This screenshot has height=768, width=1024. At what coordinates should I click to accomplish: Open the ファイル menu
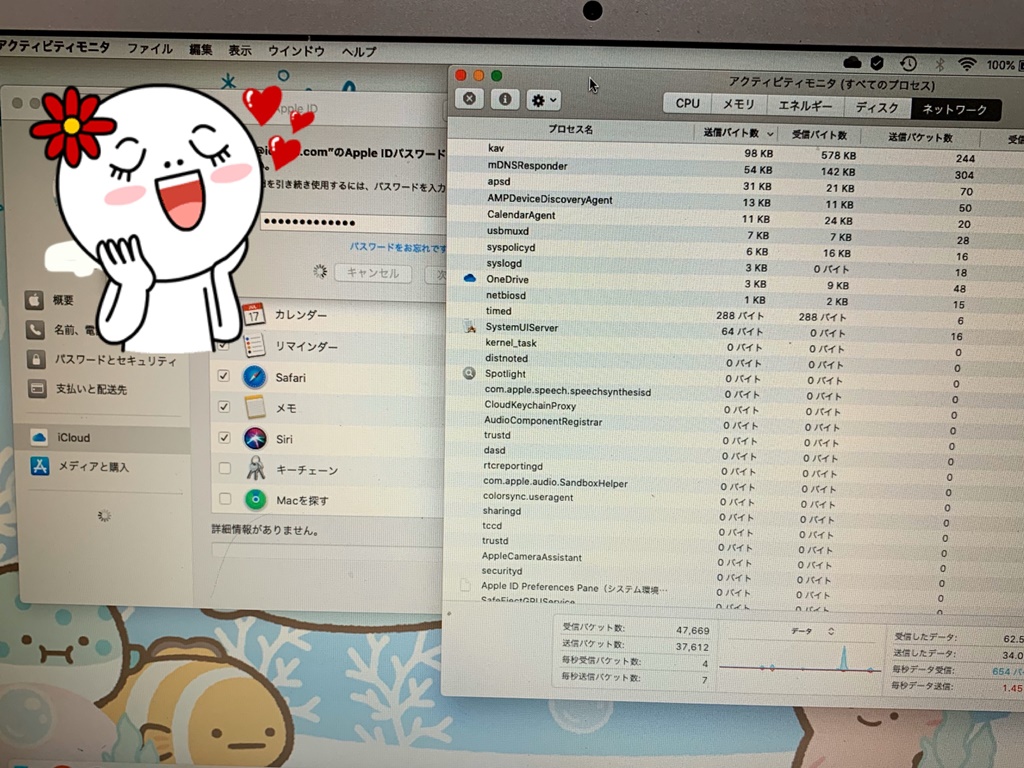point(150,48)
